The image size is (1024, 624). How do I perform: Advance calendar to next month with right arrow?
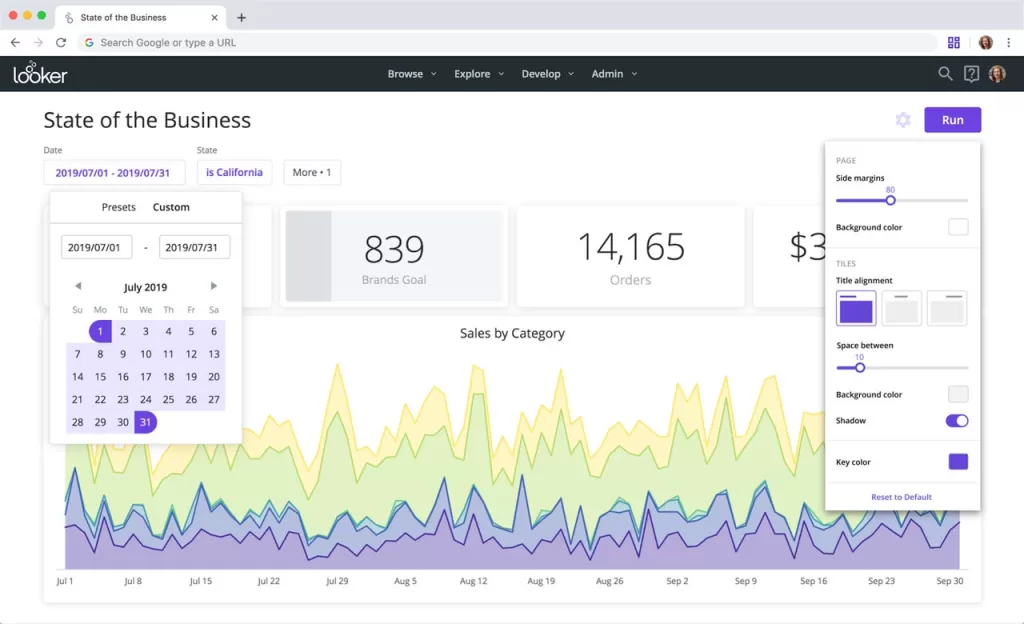(x=215, y=286)
